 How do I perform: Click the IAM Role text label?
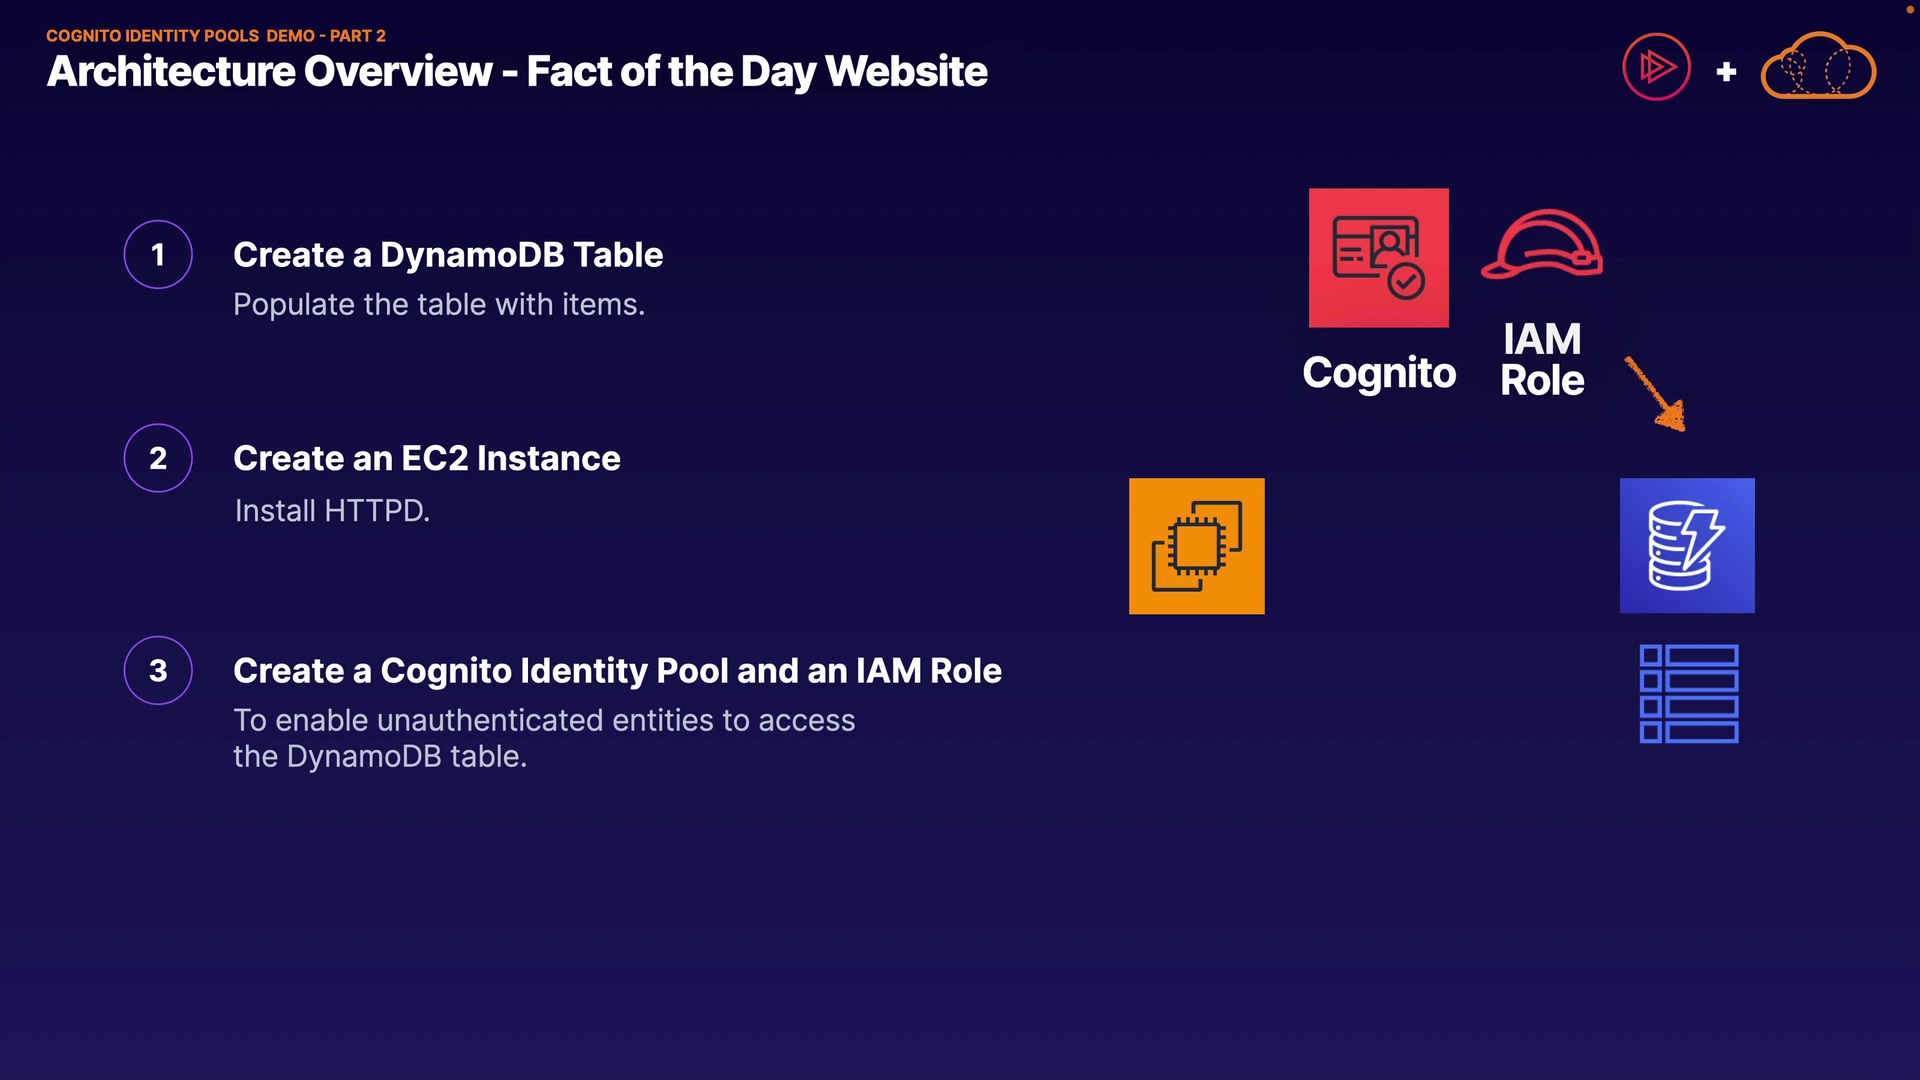1542,360
